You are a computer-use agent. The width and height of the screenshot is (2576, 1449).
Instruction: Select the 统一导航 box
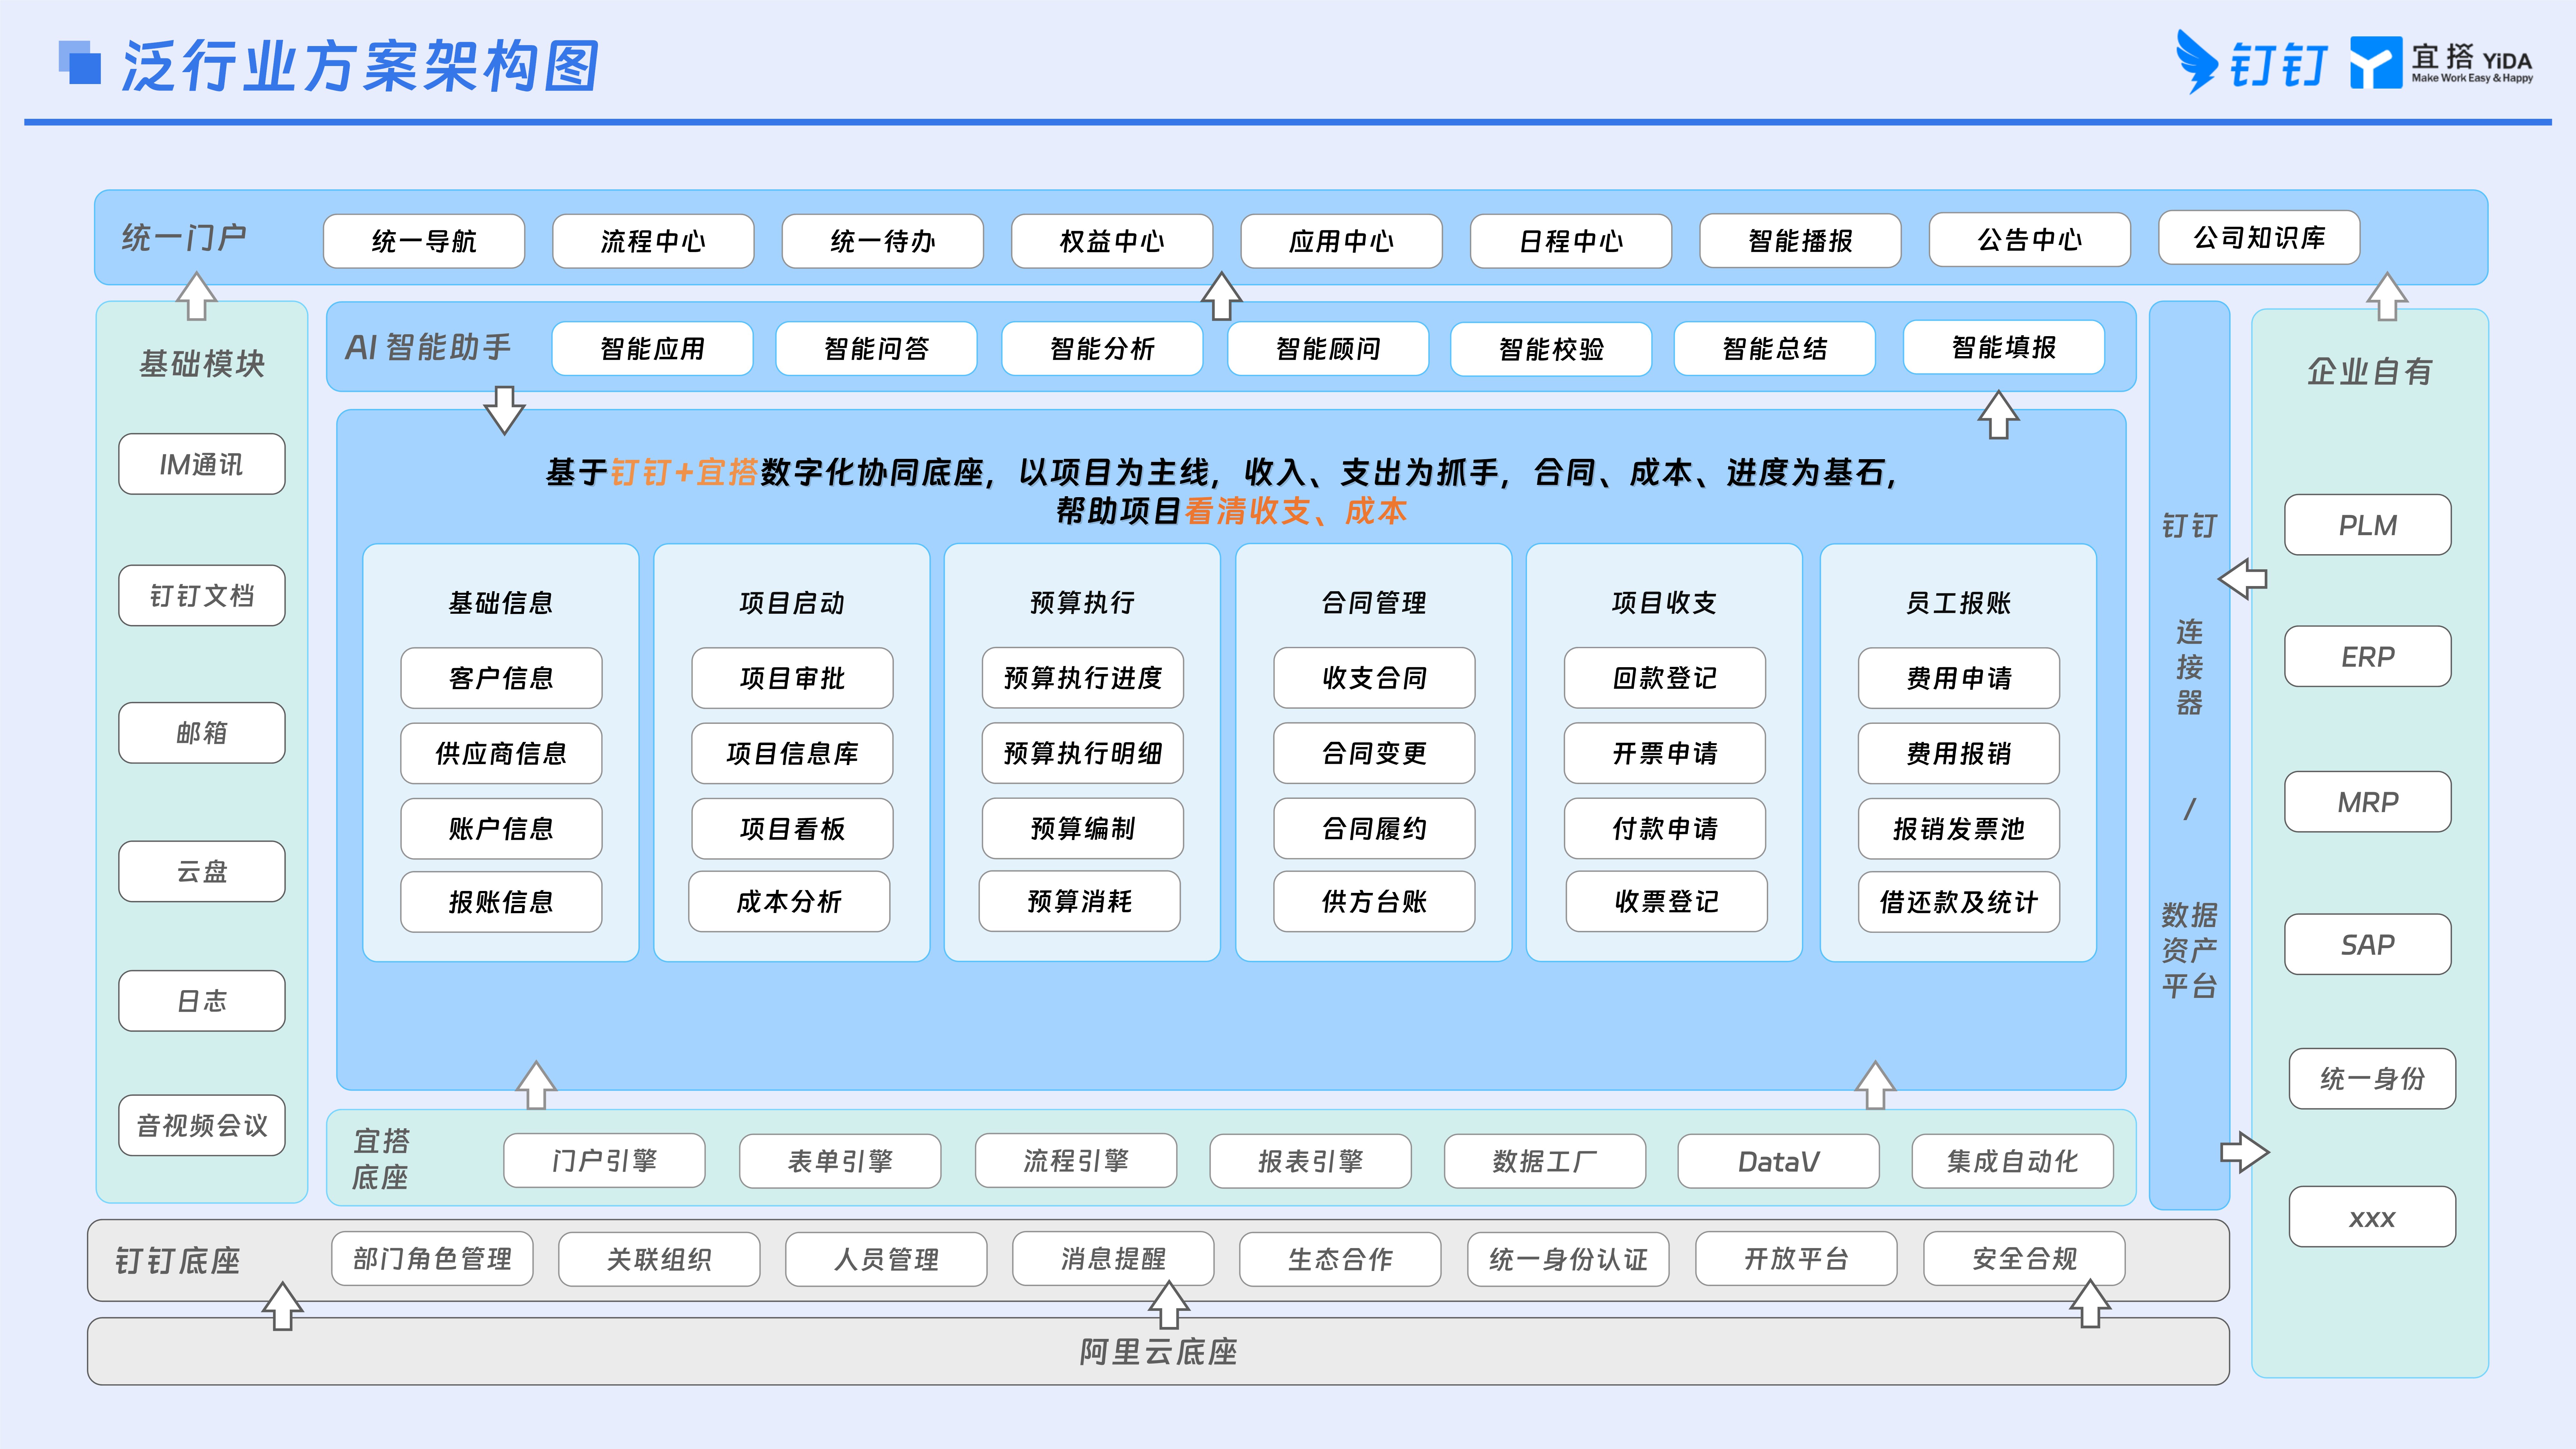tap(424, 241)
